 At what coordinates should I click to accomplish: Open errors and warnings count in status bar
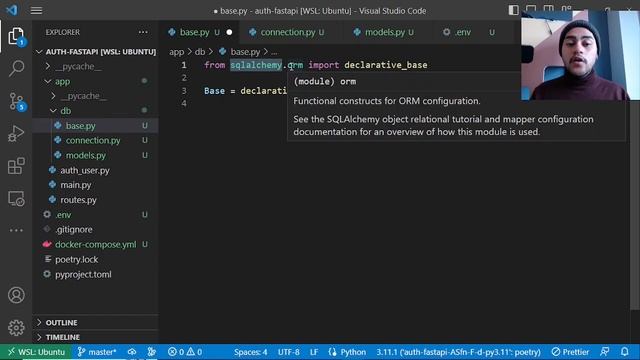[x=185, y=352]
